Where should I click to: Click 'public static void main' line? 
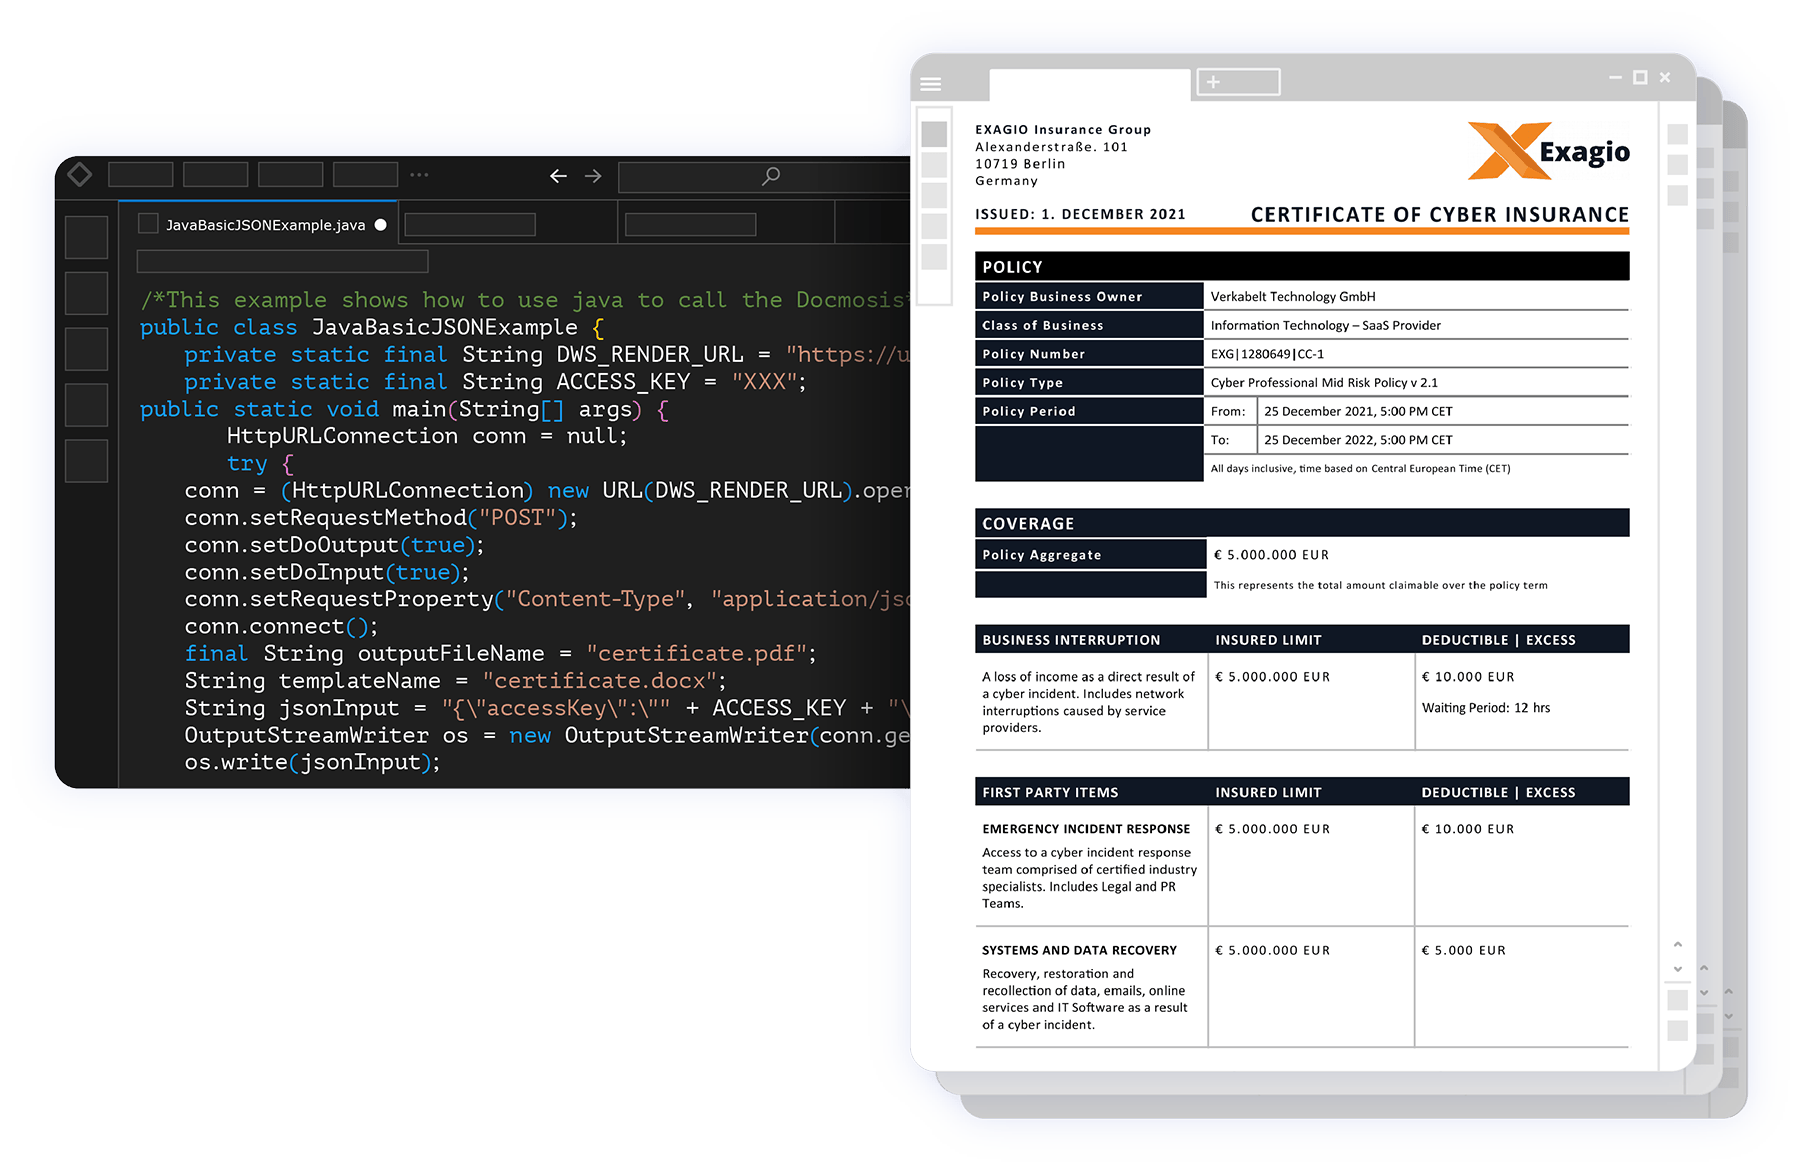[405, 409]
